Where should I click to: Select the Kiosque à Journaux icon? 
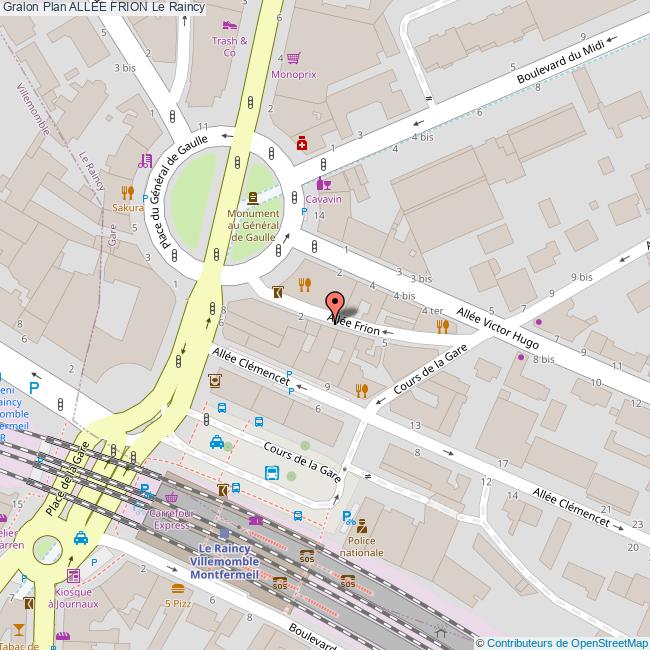(x=73, y=577)
